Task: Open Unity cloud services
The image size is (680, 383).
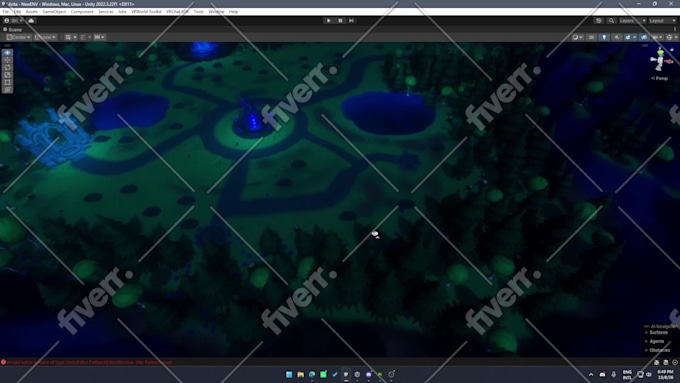Action: pos(31,20)
